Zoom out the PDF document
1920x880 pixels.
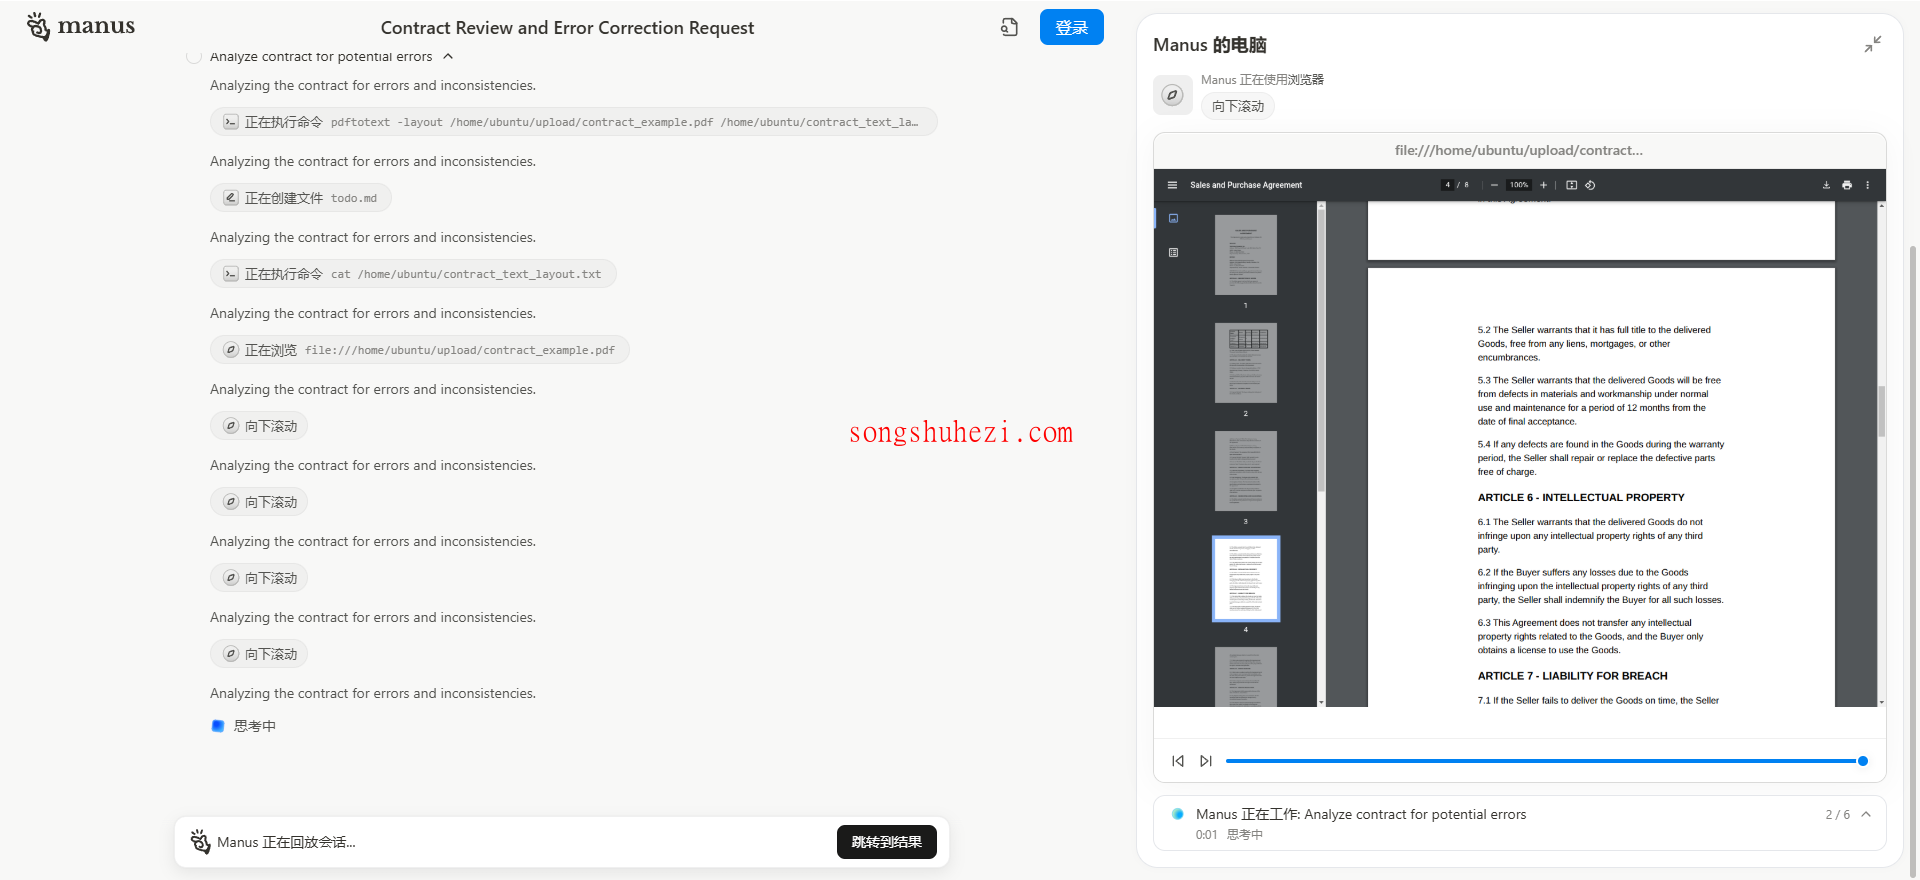(x=1494, y=185)
